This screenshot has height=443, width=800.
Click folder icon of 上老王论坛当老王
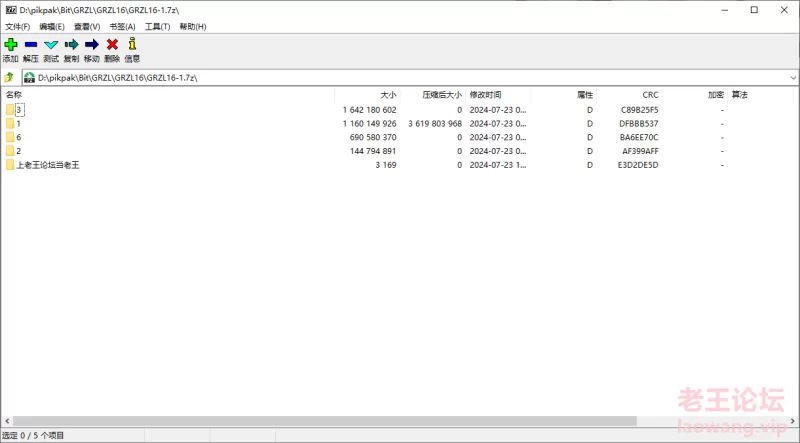pos(10,165)
